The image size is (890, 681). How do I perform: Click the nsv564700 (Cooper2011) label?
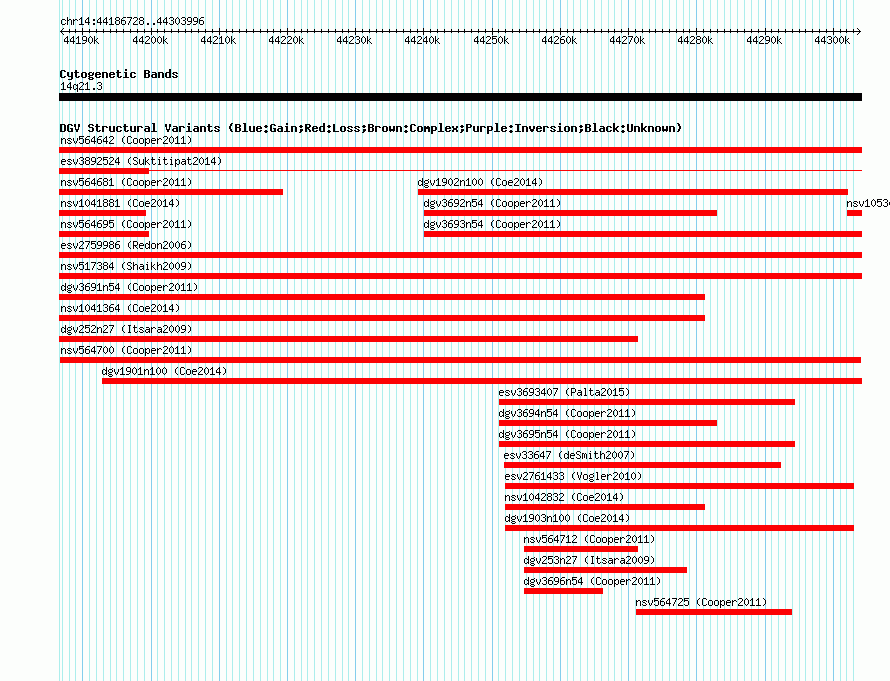[126, 350]
